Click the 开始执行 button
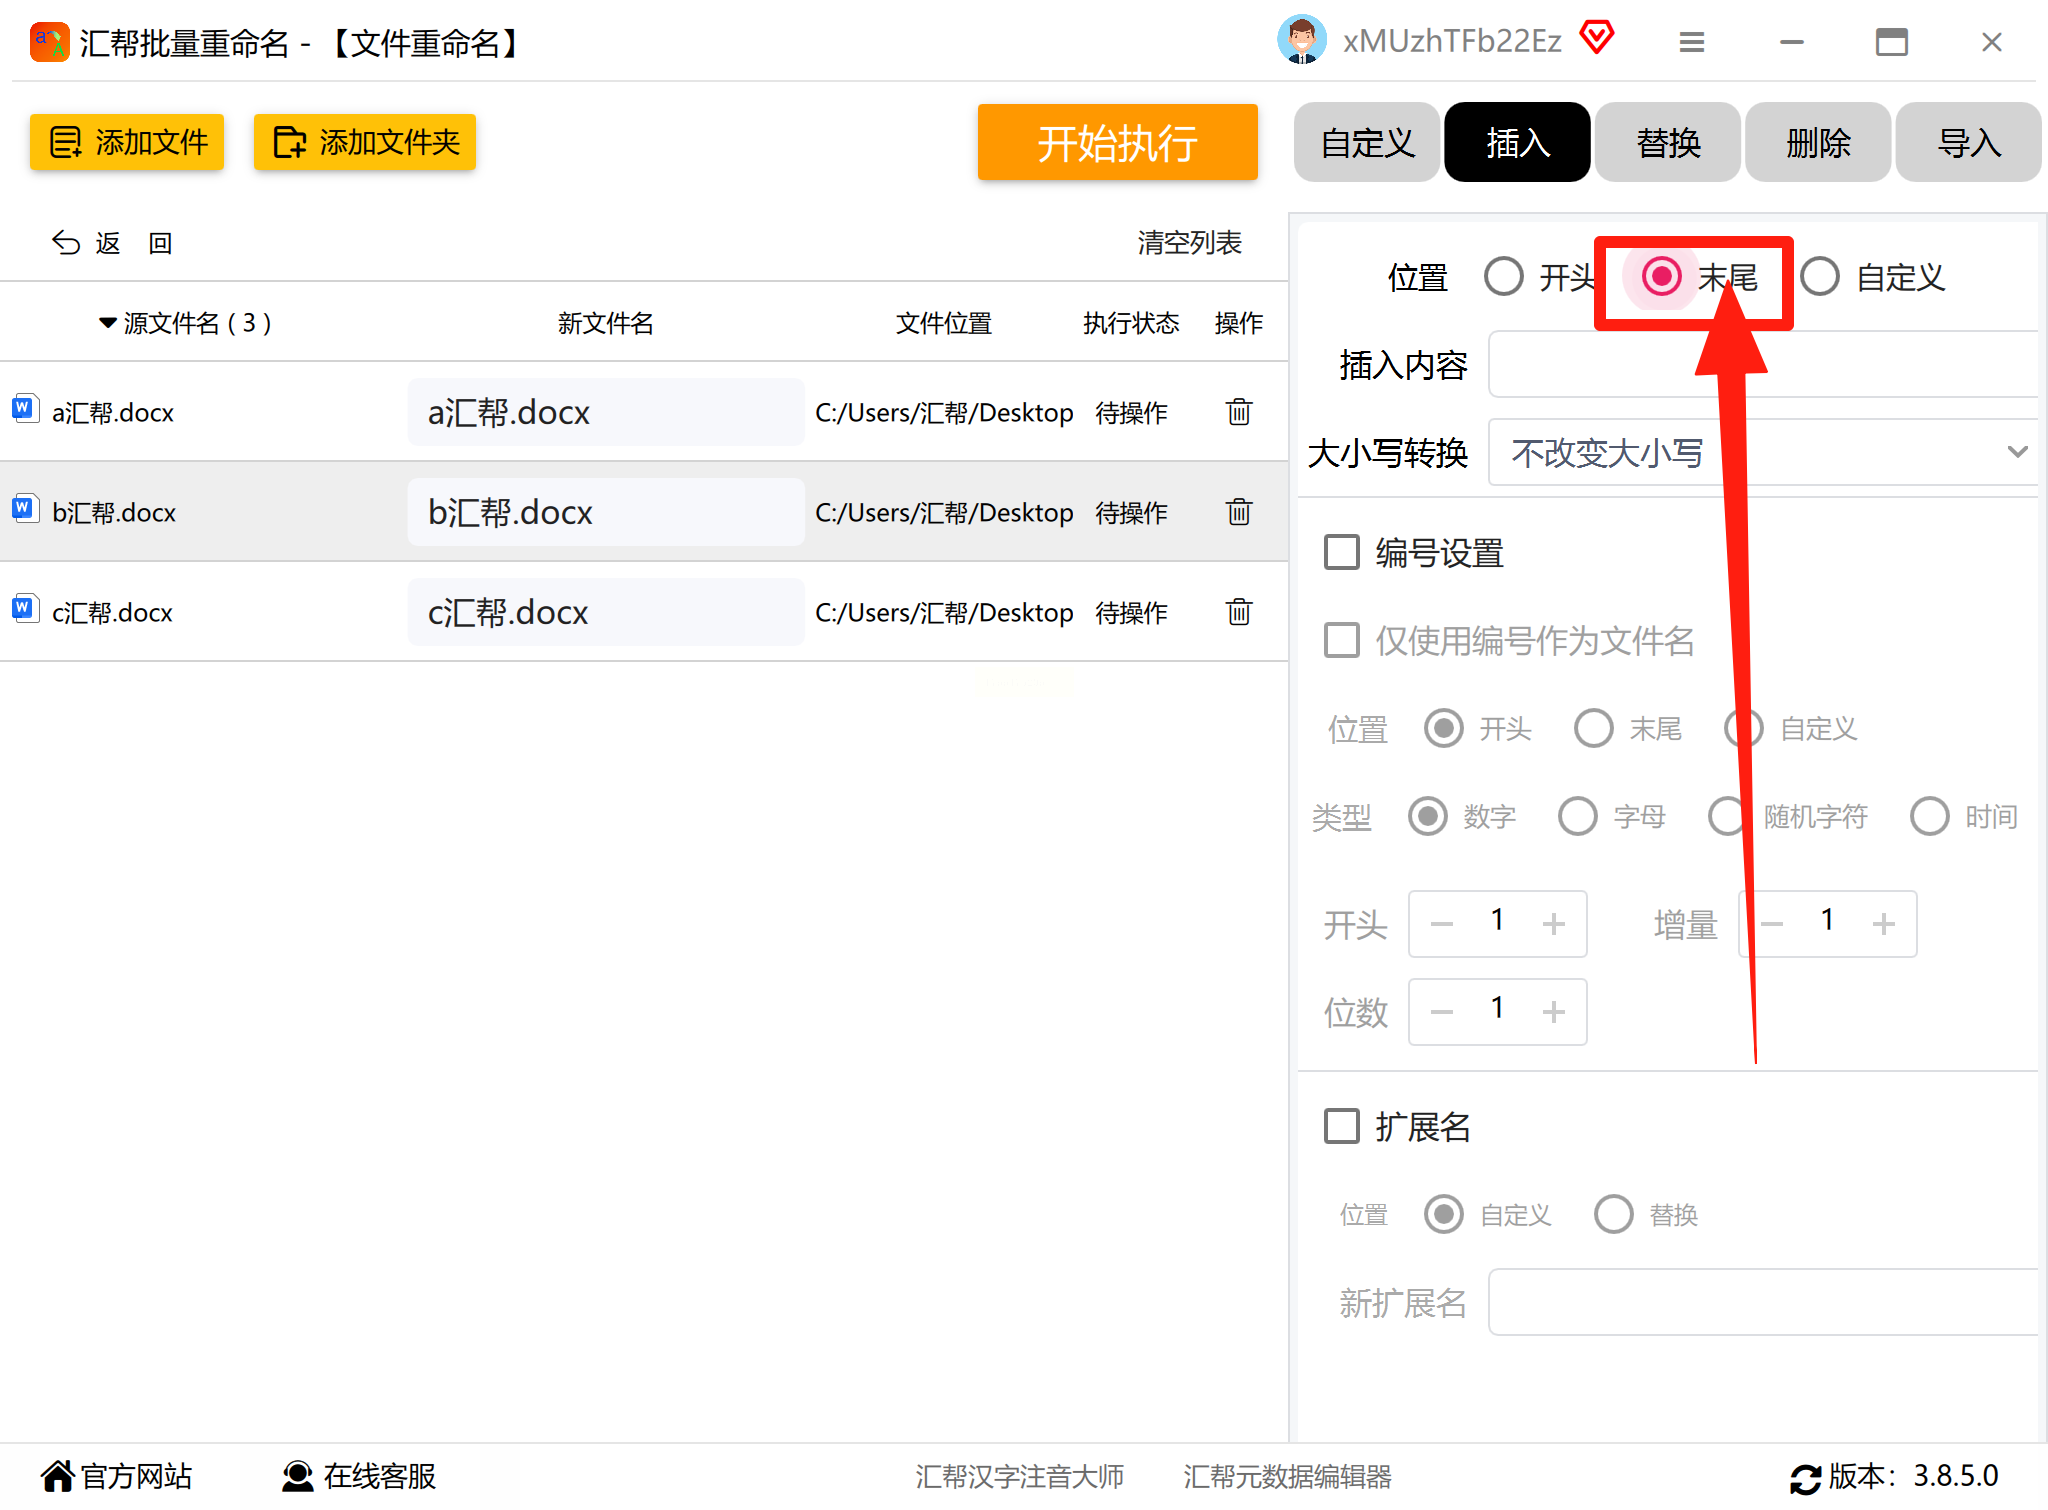Viewport: 2048px width, 1510px height. point(1117,143)
